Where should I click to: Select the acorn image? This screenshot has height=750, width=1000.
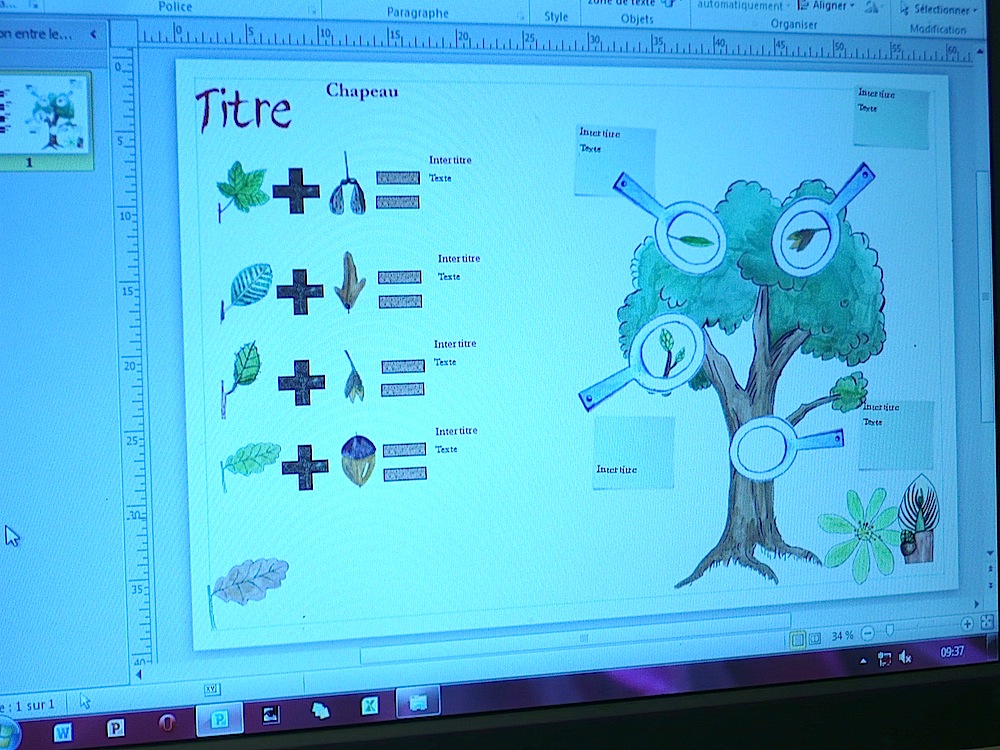[358, 460]
